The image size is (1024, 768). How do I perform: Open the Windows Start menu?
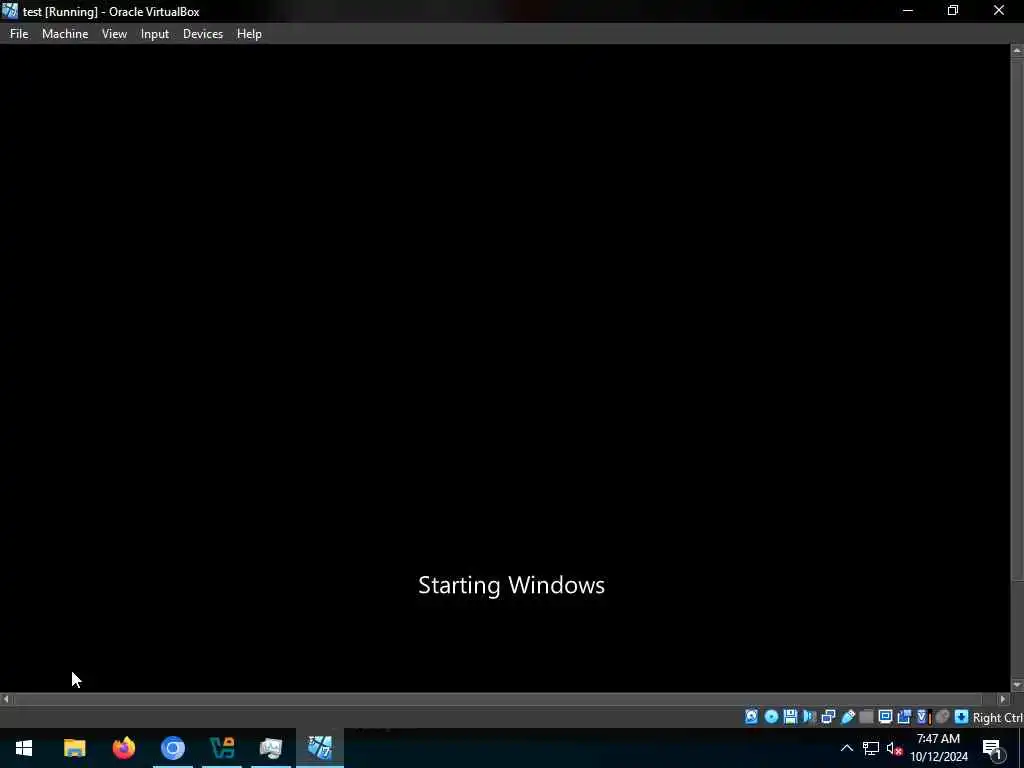pyautogui.click(x=24, y=748)
